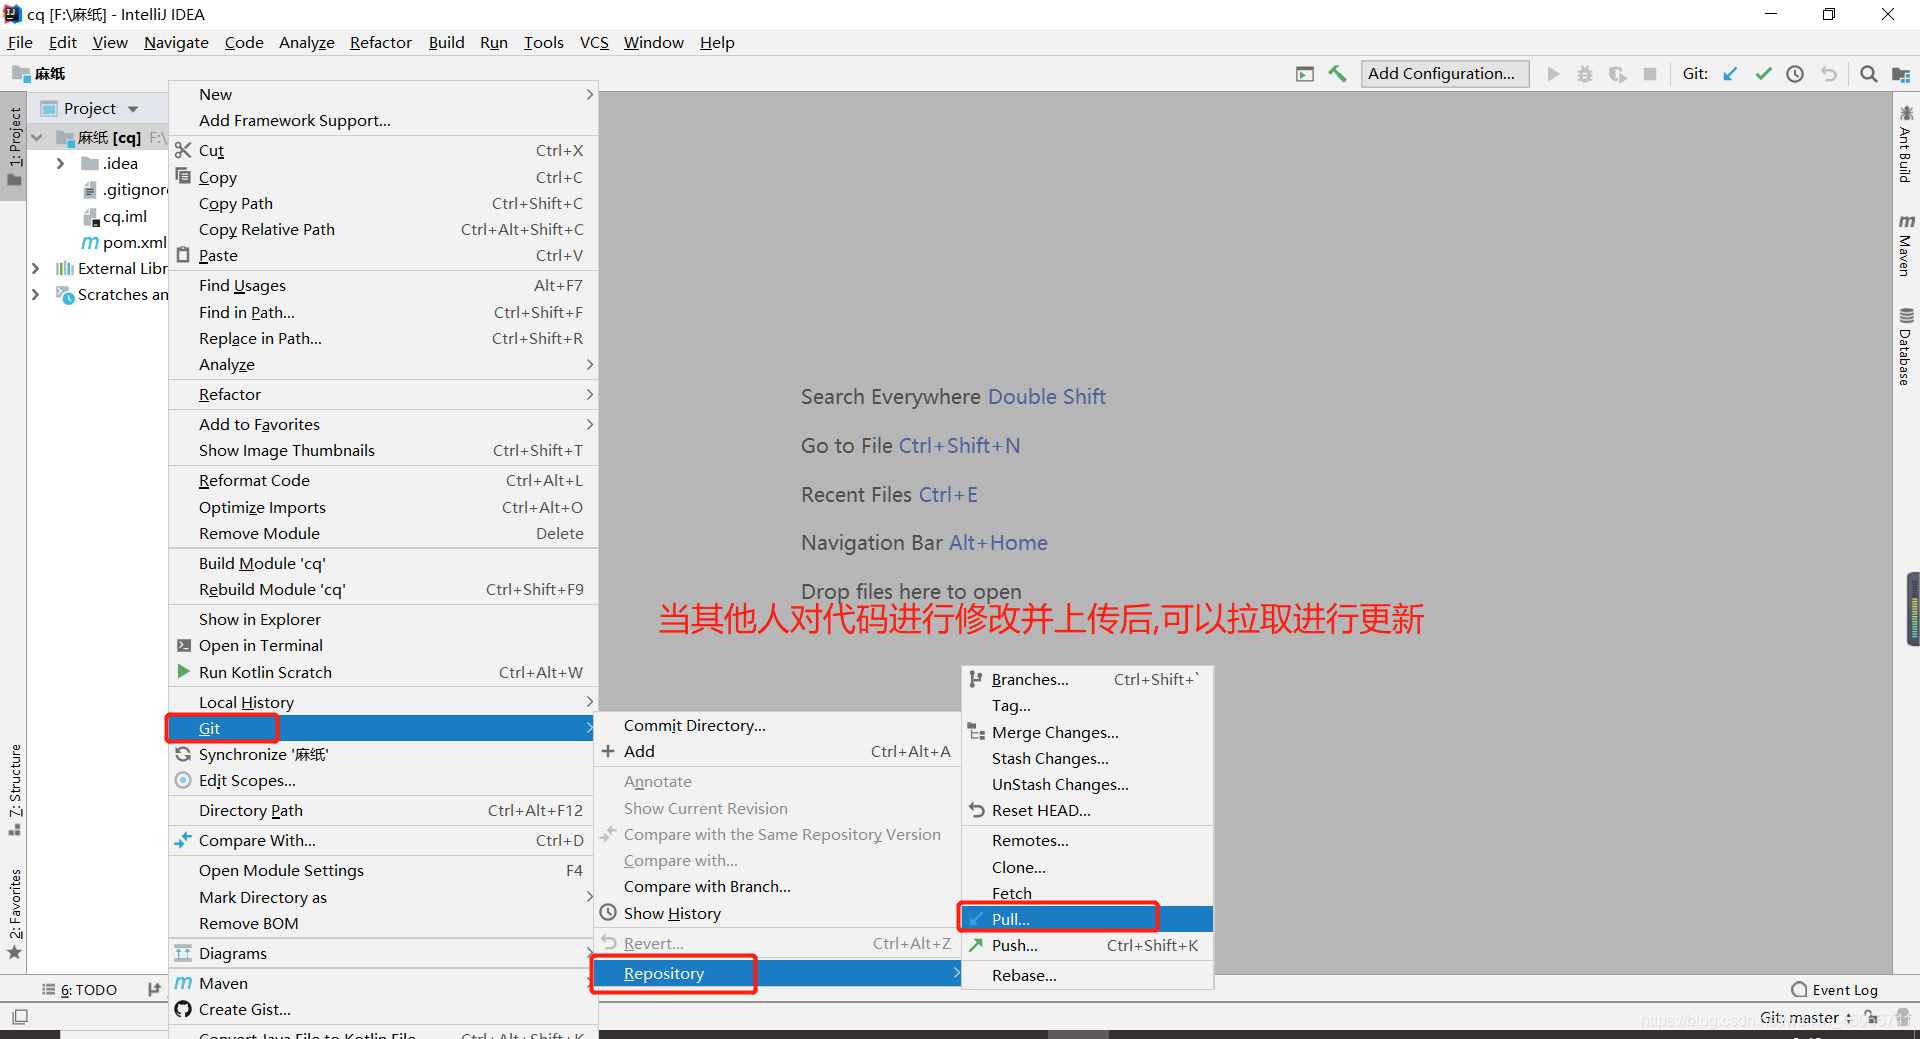Click the Build Project hammer icon
The height and width of the screenshot is (1039, 1920).
click(x=1337, y=74)
